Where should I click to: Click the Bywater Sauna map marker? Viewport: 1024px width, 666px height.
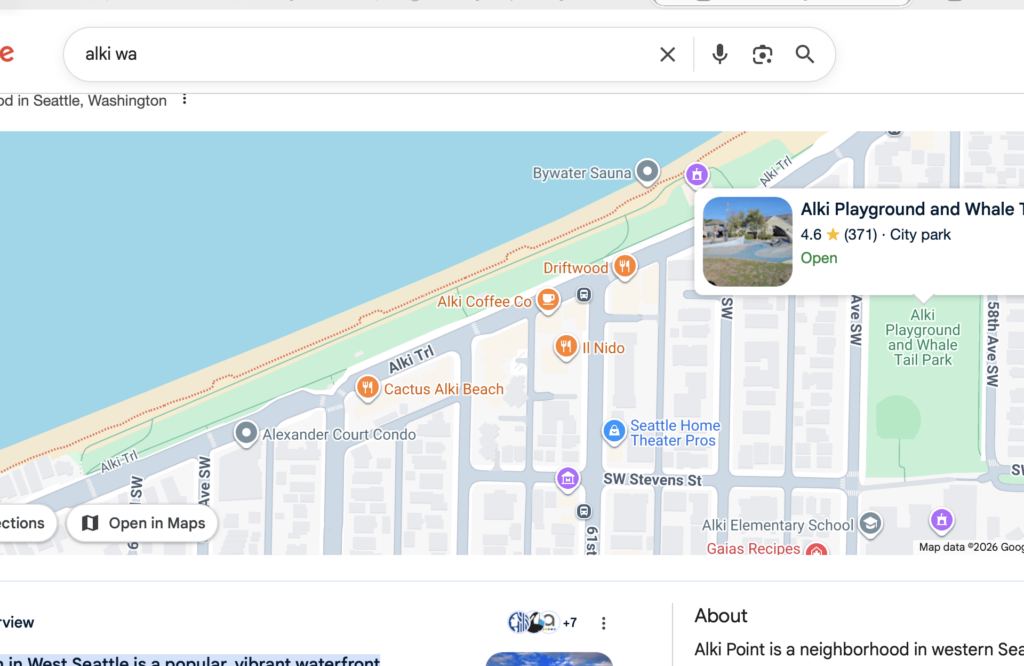pyautogui.click(x=648, y=172)
